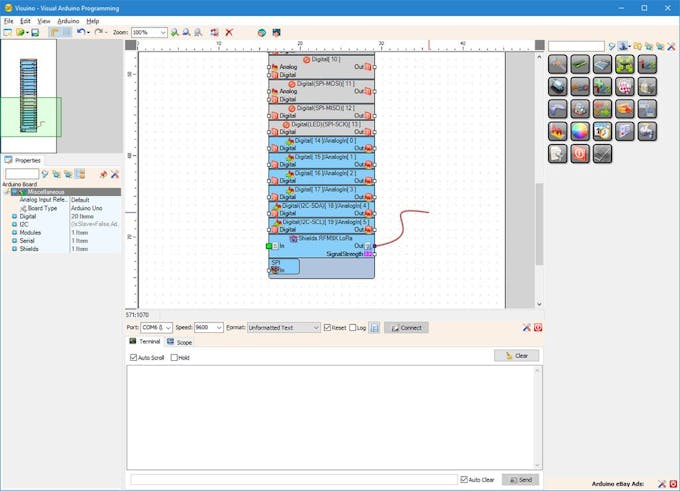
Task: Click the Arduino IDE upload icon
Action: [276, 33]
